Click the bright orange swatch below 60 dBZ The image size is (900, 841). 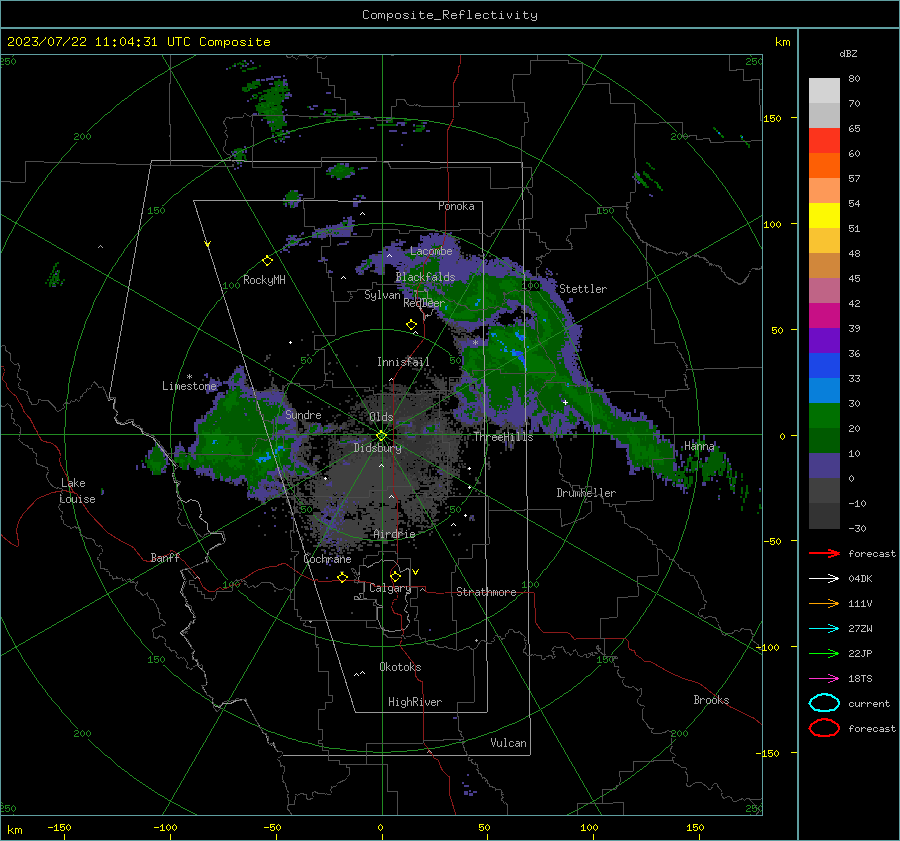tap(824, 165)
